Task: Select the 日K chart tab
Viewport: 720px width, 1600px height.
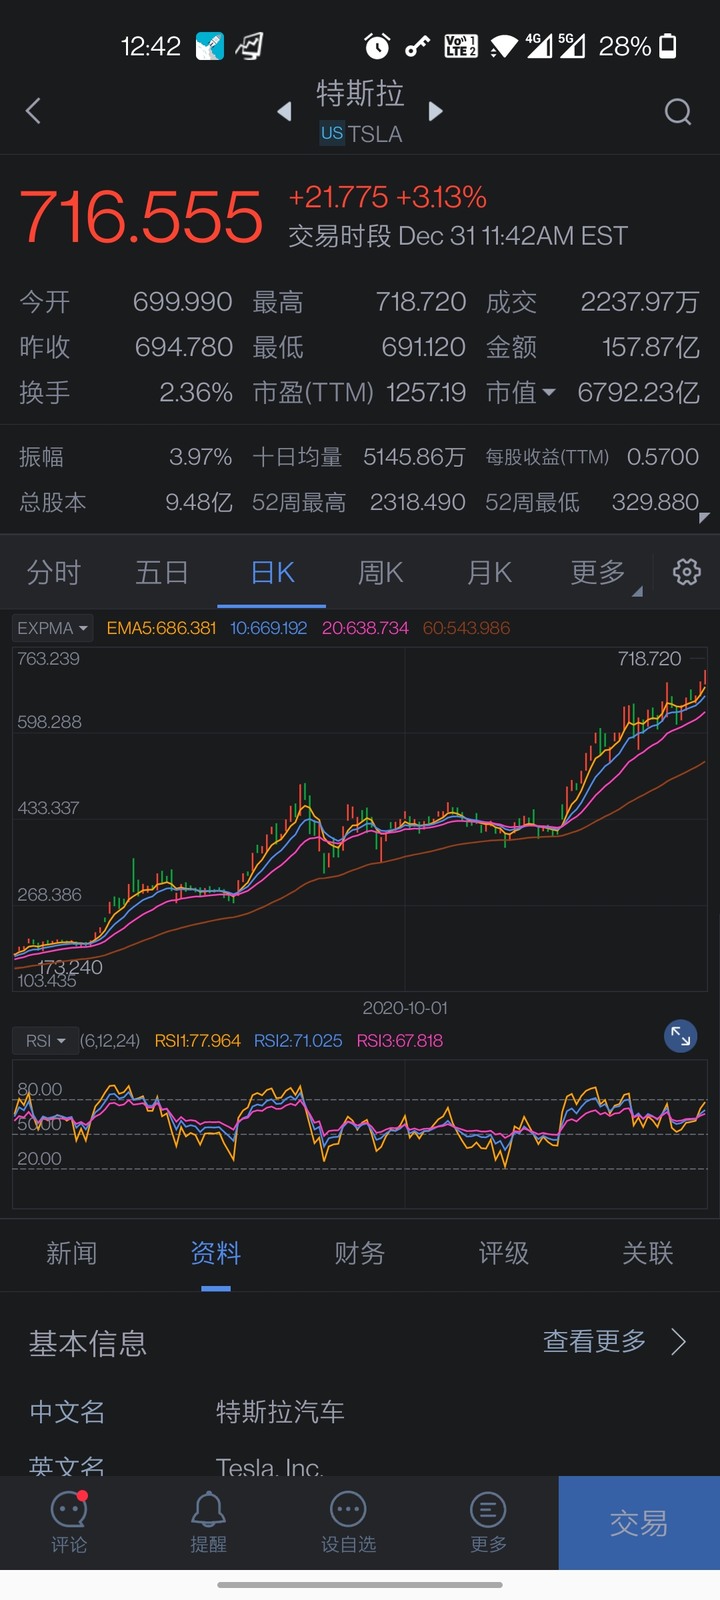Action: (x=272, y=573)
